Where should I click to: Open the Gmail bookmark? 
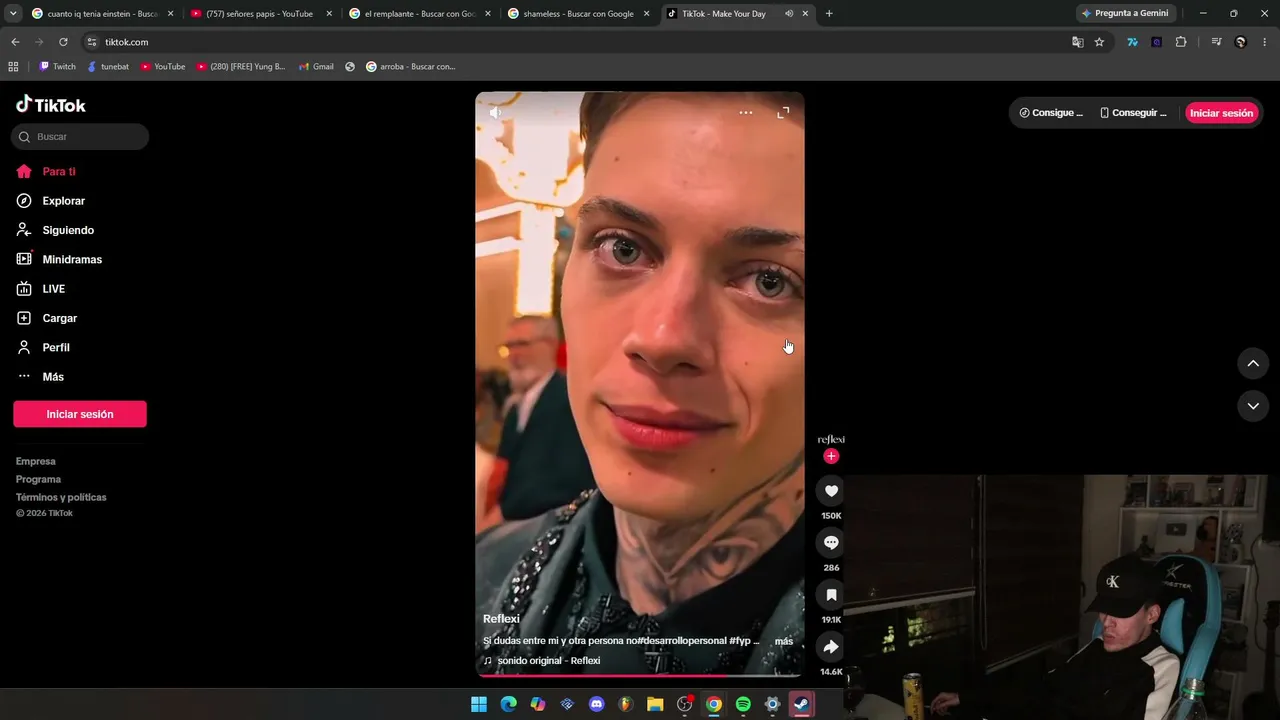316,67
